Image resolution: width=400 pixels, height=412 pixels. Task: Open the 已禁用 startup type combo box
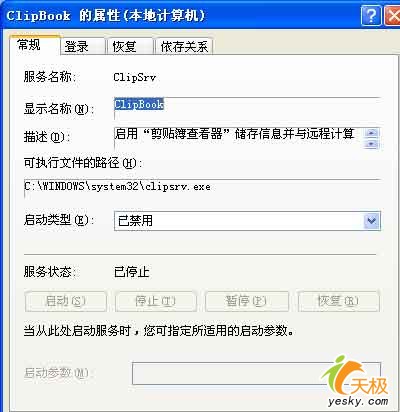point(247,221)
